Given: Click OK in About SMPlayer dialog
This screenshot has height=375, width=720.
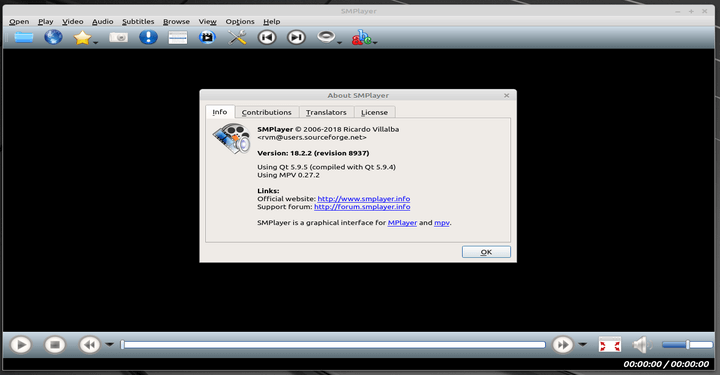Looking at the screenshot, I should coord(486,252).
